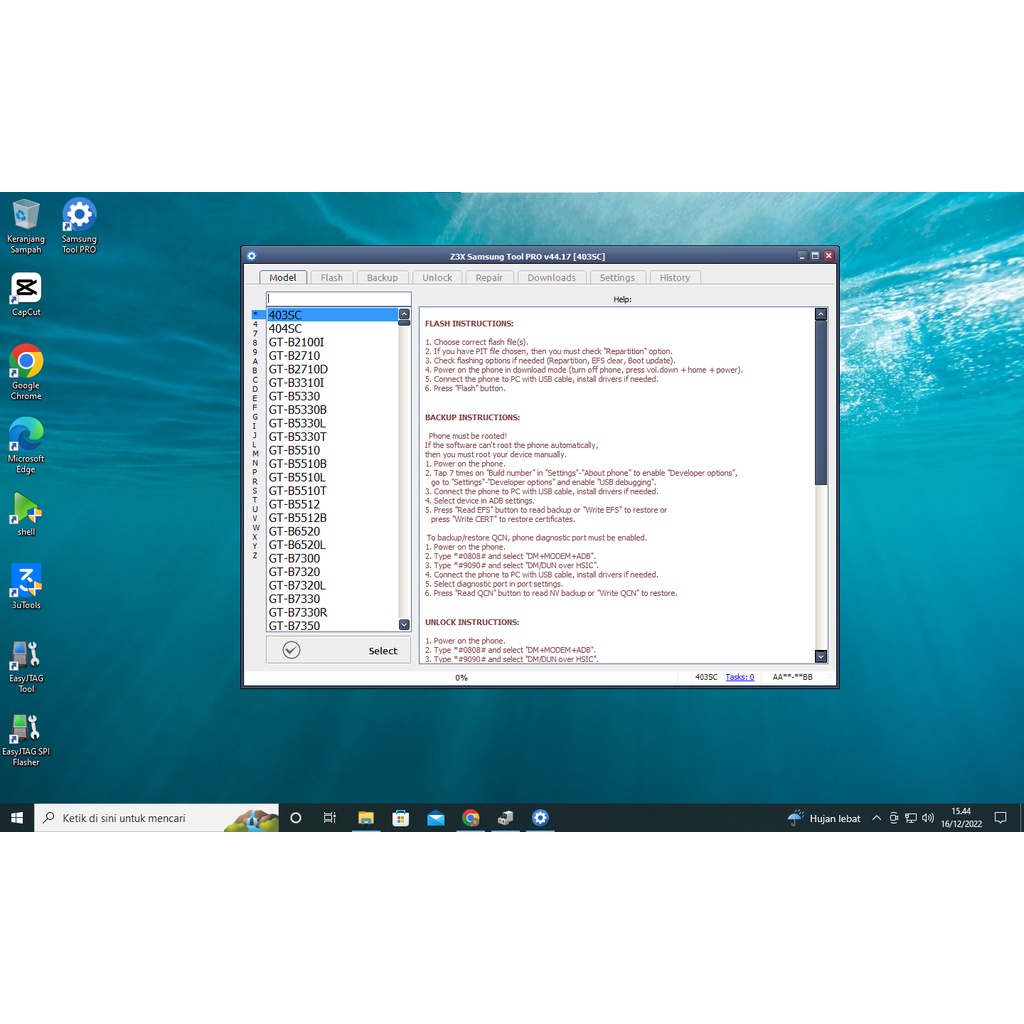Viewport: 1024px width, 1024px height.
Task: Select model GT-B7330R in the list
Action: pyautogui.click(x=332, y=613)
